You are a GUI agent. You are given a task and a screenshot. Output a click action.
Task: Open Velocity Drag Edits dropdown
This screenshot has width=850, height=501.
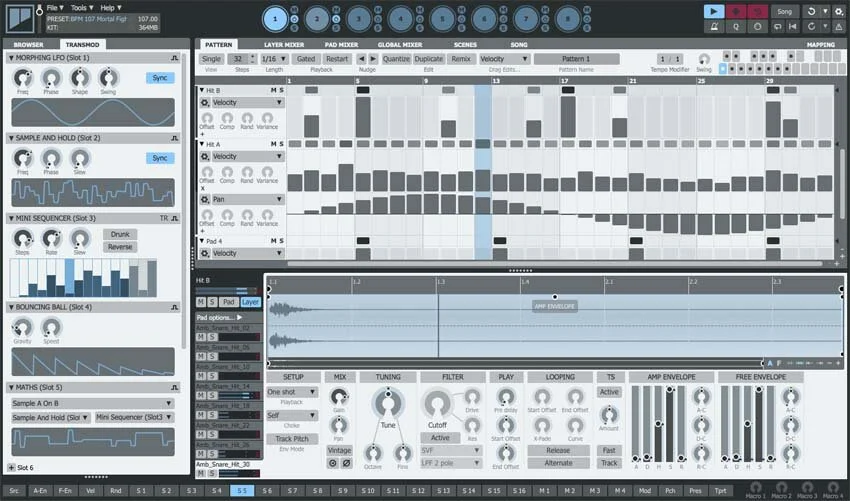504,59
